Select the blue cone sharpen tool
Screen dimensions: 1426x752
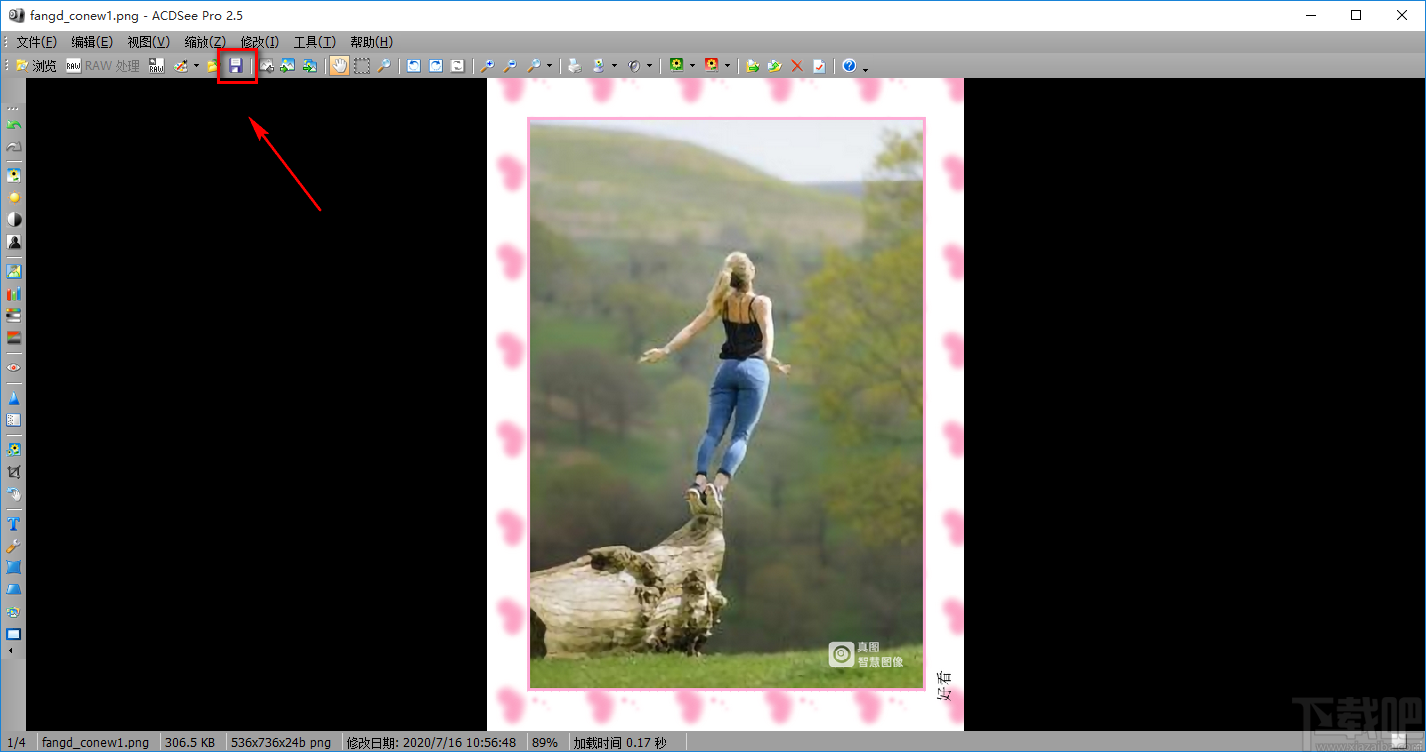14,398
